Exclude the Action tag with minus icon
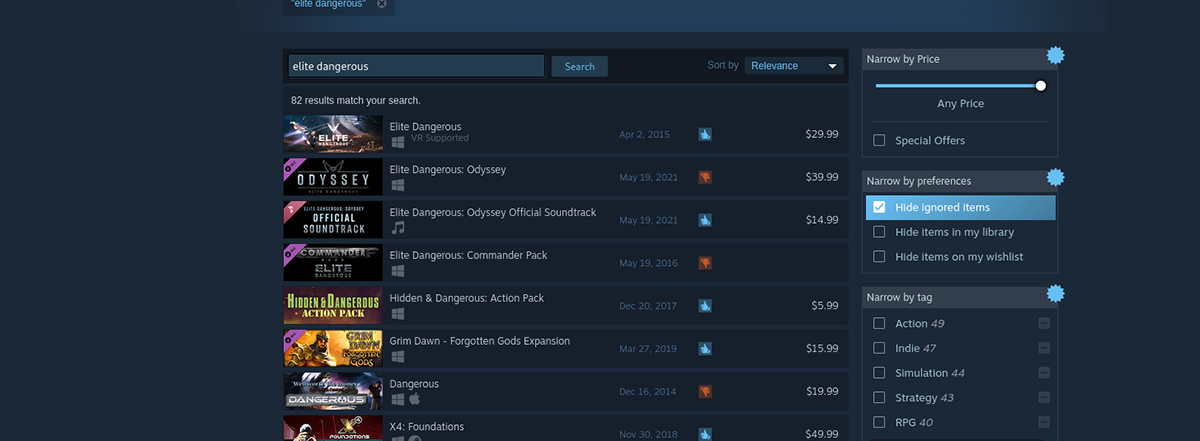Image resolution: width=1200 pixels, height=441 pixels. pyautogui.click(x=1043, y=323)
